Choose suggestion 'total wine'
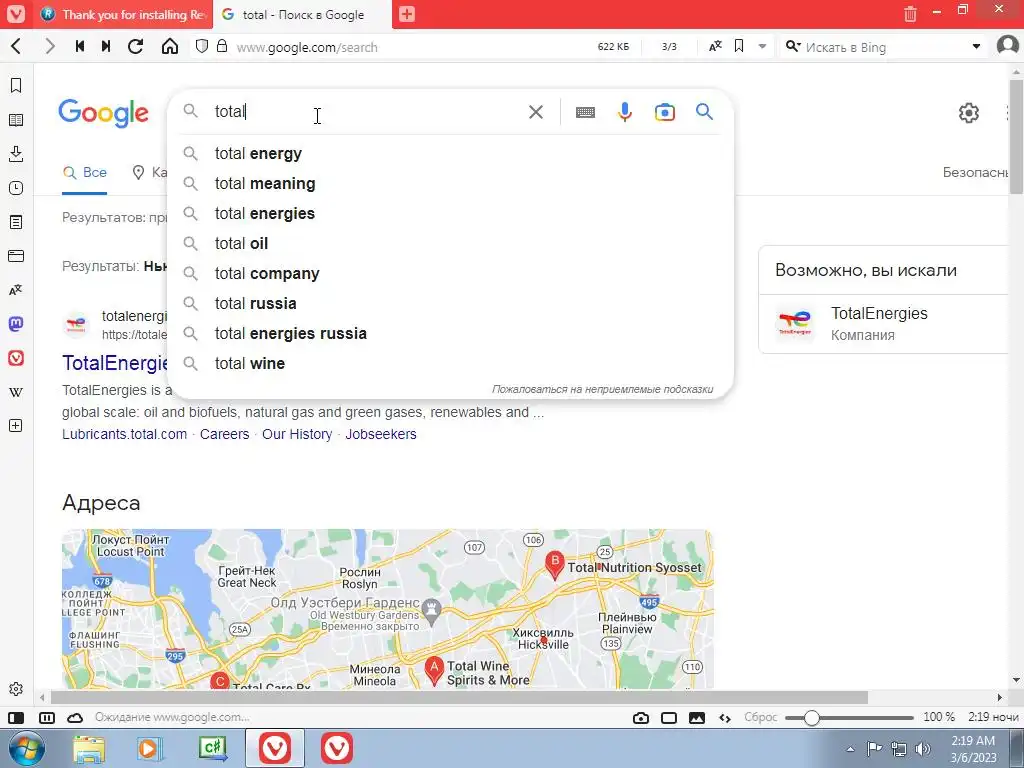 (x=451, y=364)
